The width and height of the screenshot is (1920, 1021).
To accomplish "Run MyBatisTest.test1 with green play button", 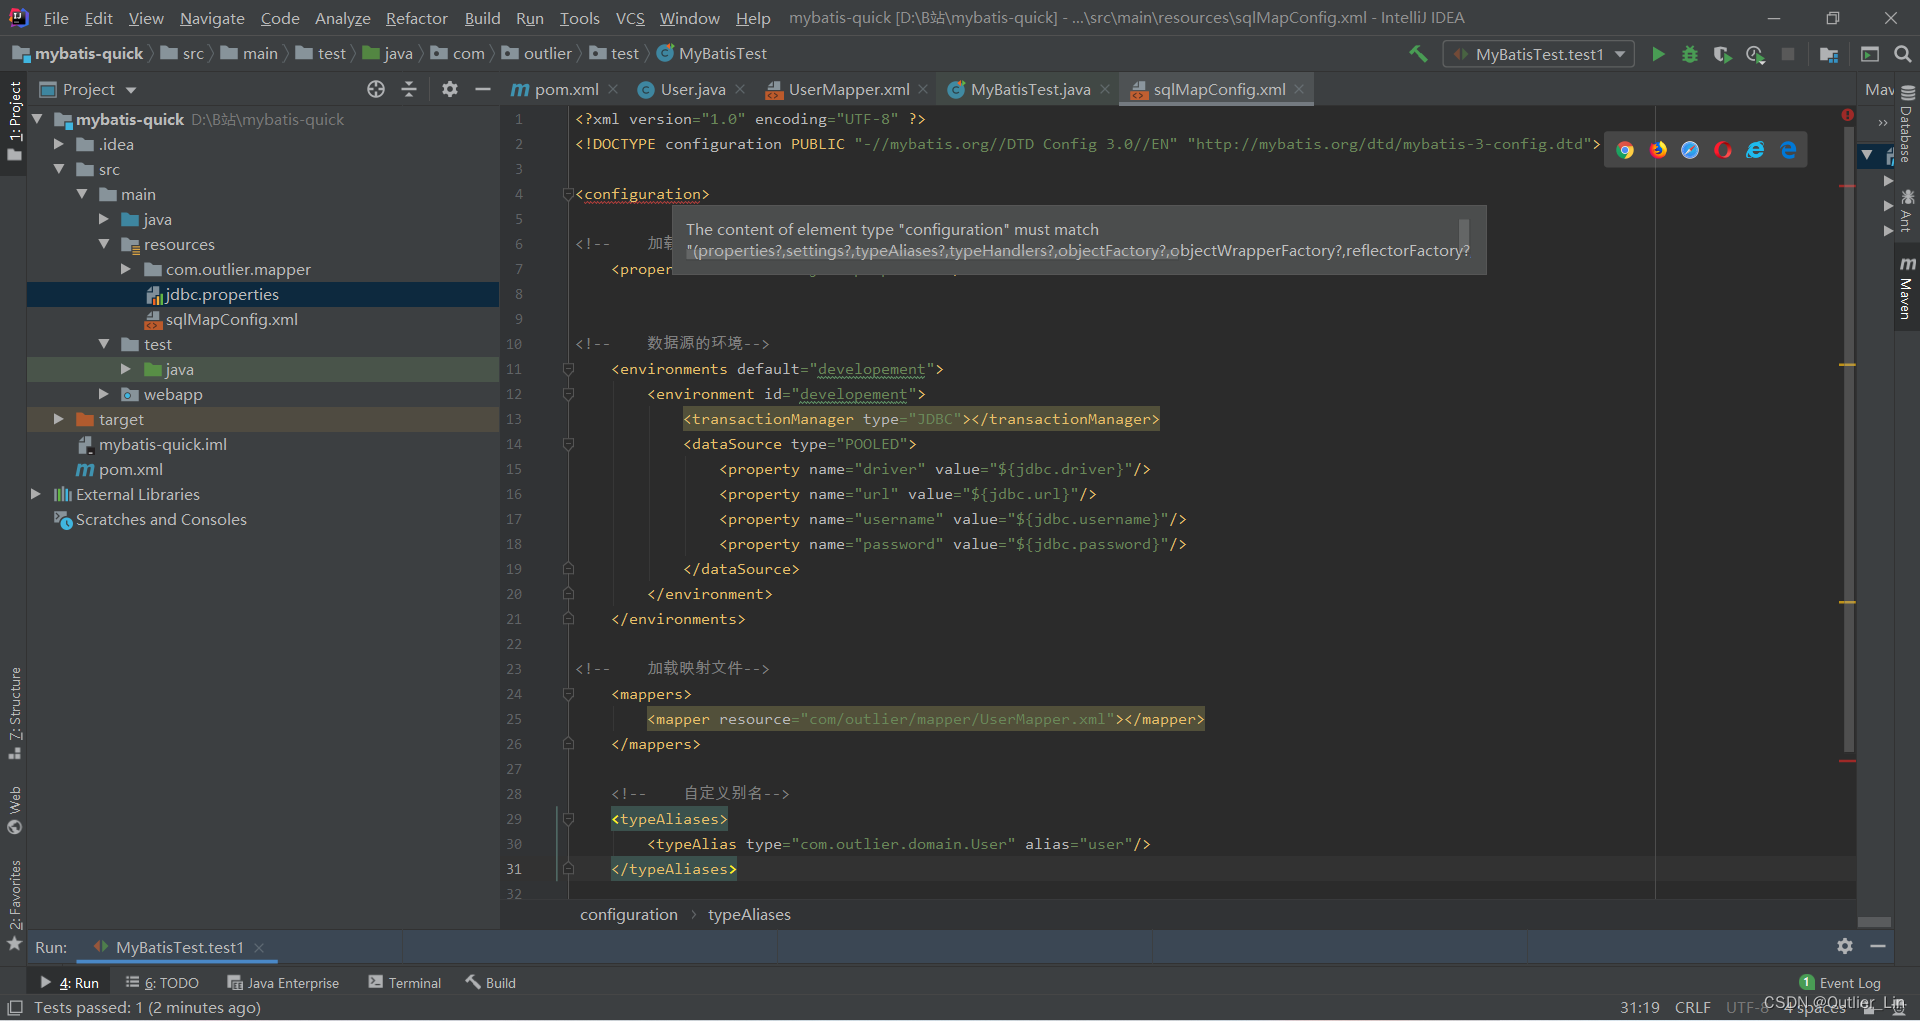I will click(x=1658, y=54).
